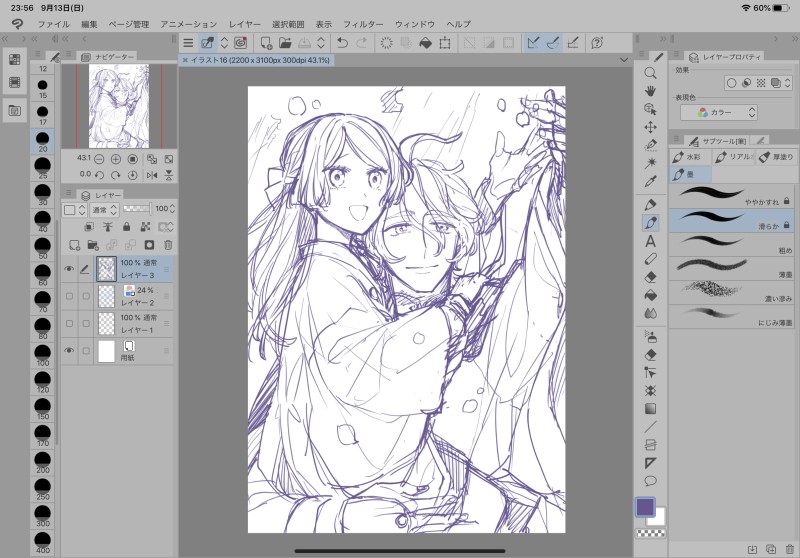This screenshot has height=558, width=800.
Task: Select the ややかすれ brush
Action: [x=733, y=196]
